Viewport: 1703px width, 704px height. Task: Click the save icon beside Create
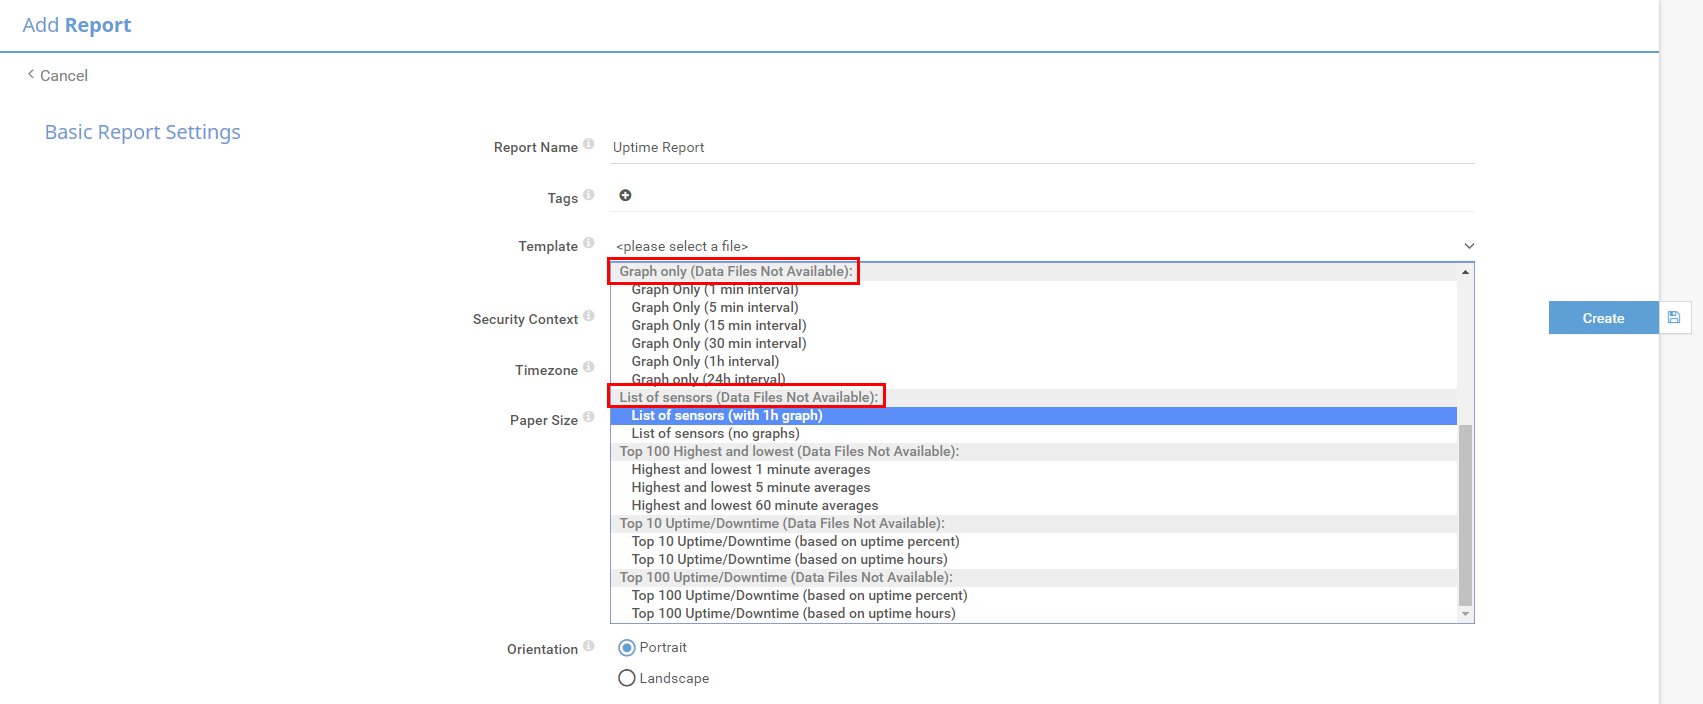(x=1674, y=318)
